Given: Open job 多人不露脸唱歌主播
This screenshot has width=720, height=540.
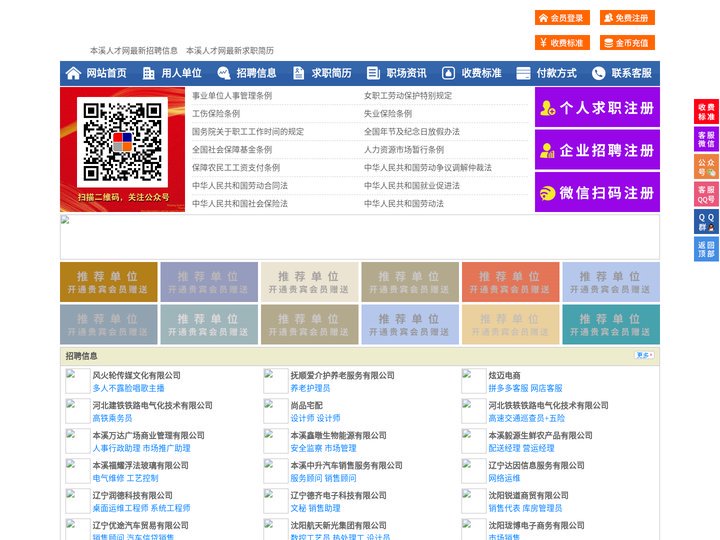Looking at the screenshot, I should (x=128, y=388).
